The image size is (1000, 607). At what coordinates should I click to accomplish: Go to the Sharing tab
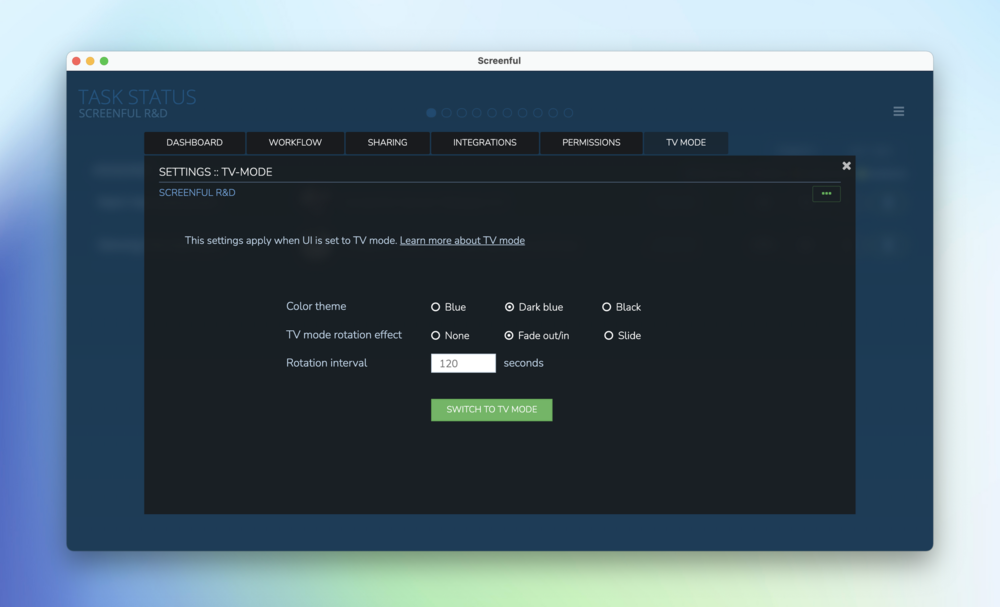pos(387,143)
